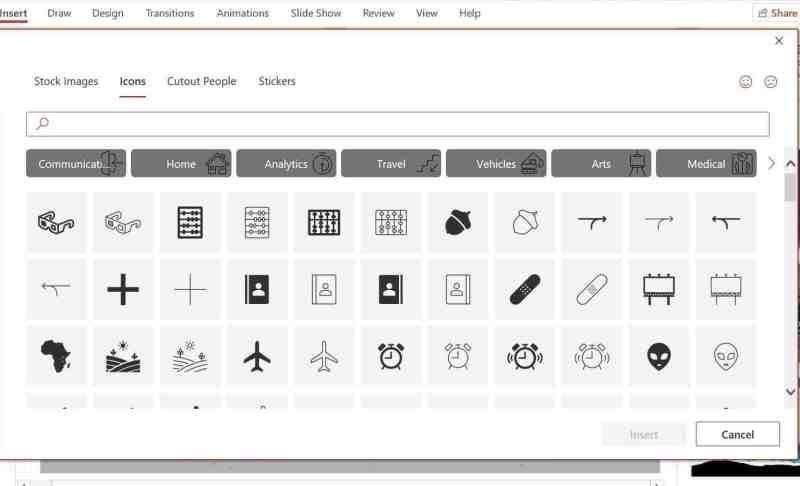Pick the outlined horizontal abacus icon
This screenshot has width=800, height=486.
pyautogui.click(x=257, y=222)
